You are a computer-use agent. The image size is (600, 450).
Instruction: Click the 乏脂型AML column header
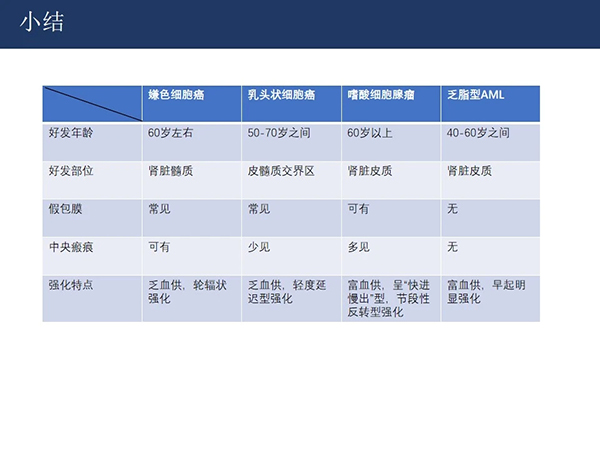[x=478, y=95]
